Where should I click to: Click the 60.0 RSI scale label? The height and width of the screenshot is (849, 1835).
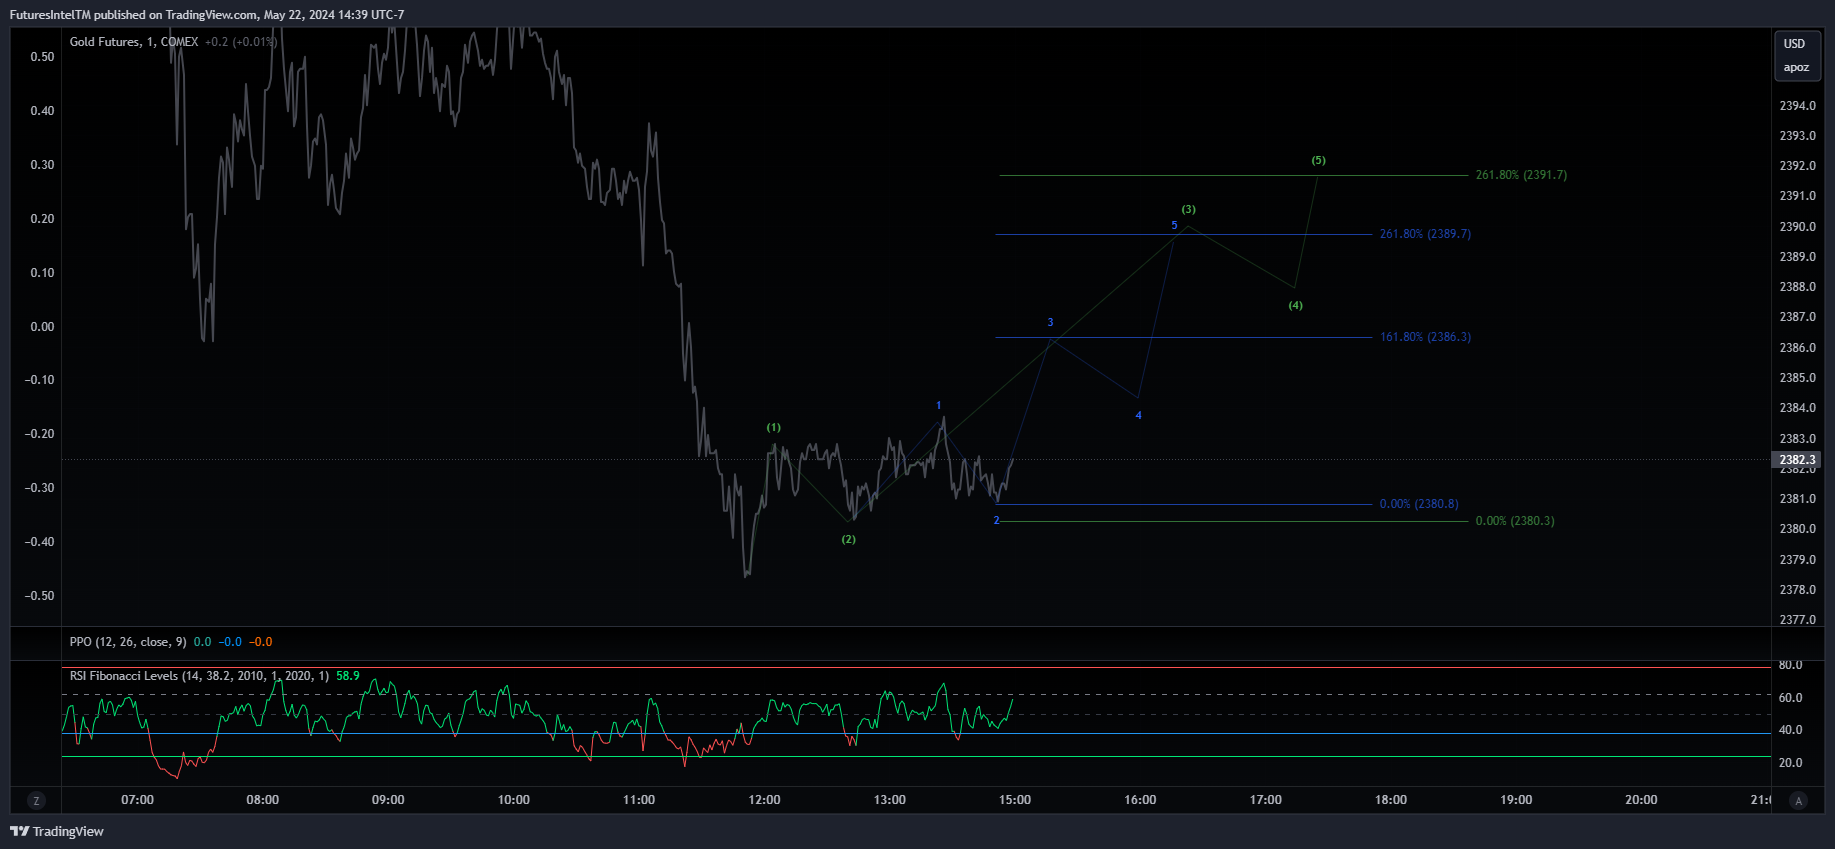pos(1791,698)
